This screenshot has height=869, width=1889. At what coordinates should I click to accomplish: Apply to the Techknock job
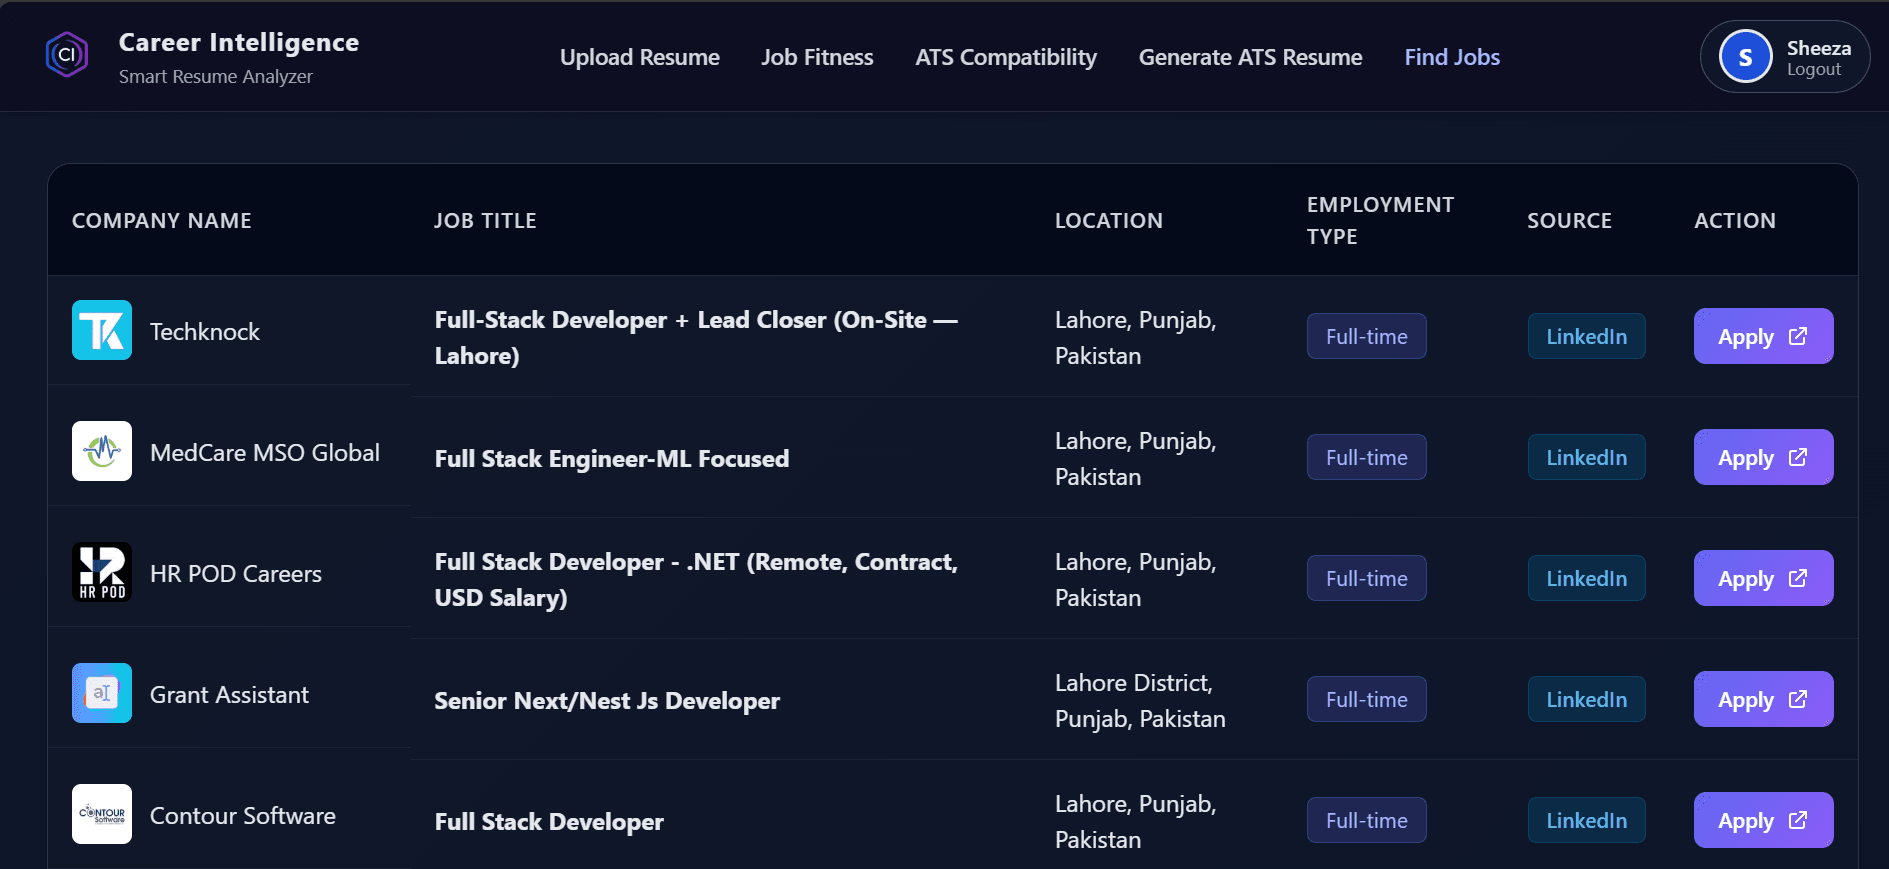coord(1763,336)
